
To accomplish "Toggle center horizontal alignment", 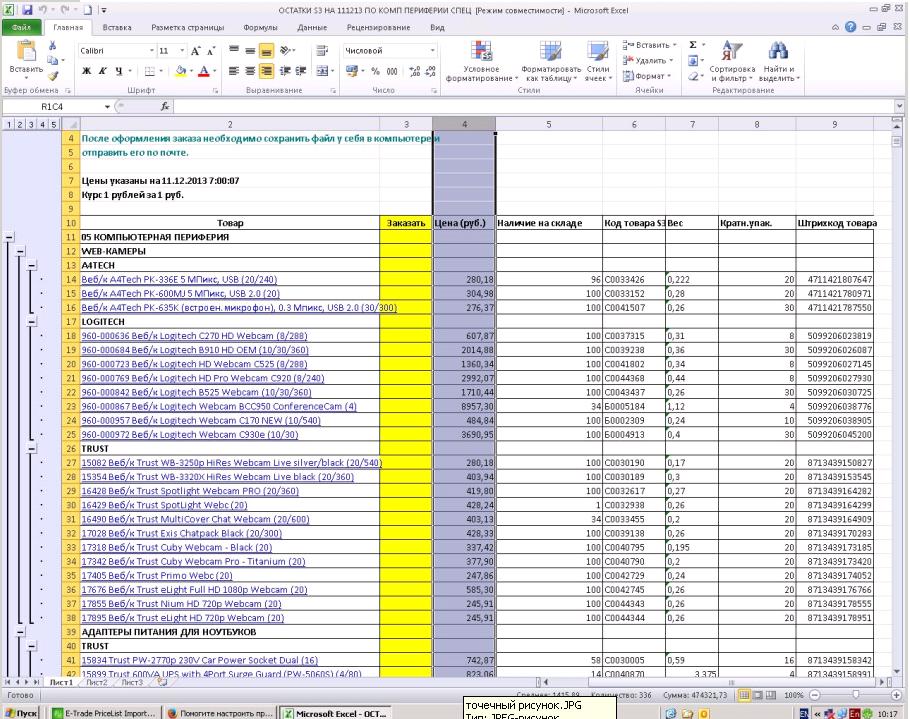I will click(x=250, y=71).
